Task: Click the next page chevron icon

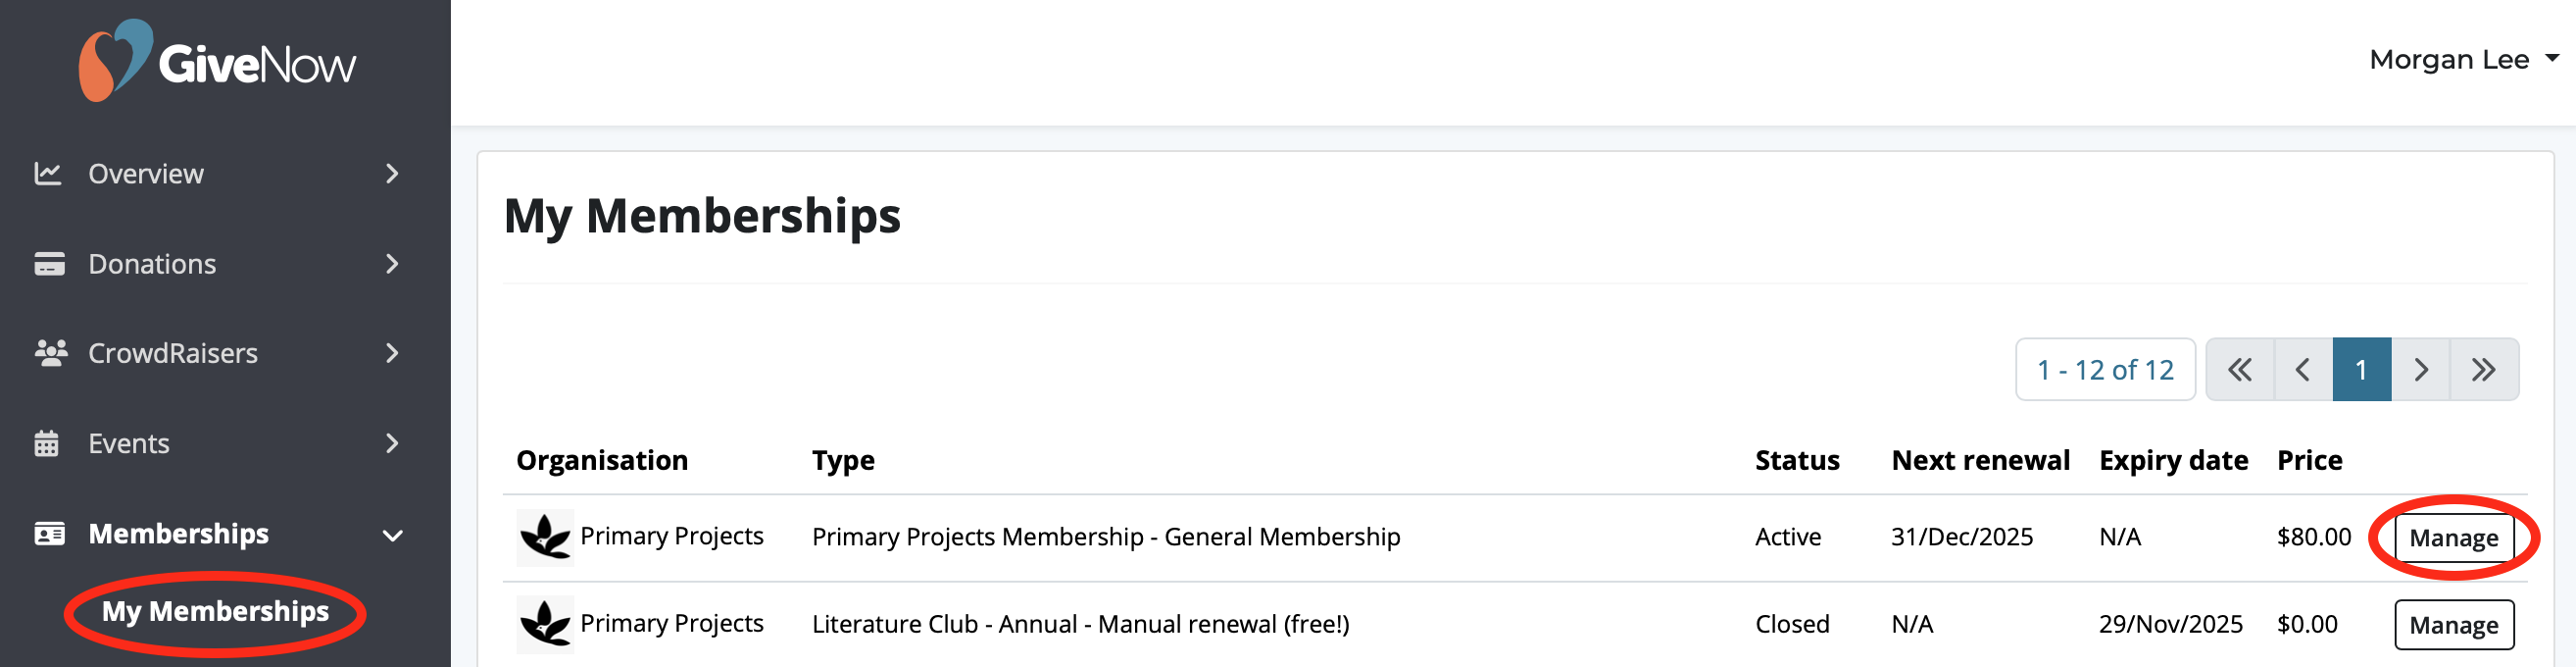Action: tap(2422, 369)
